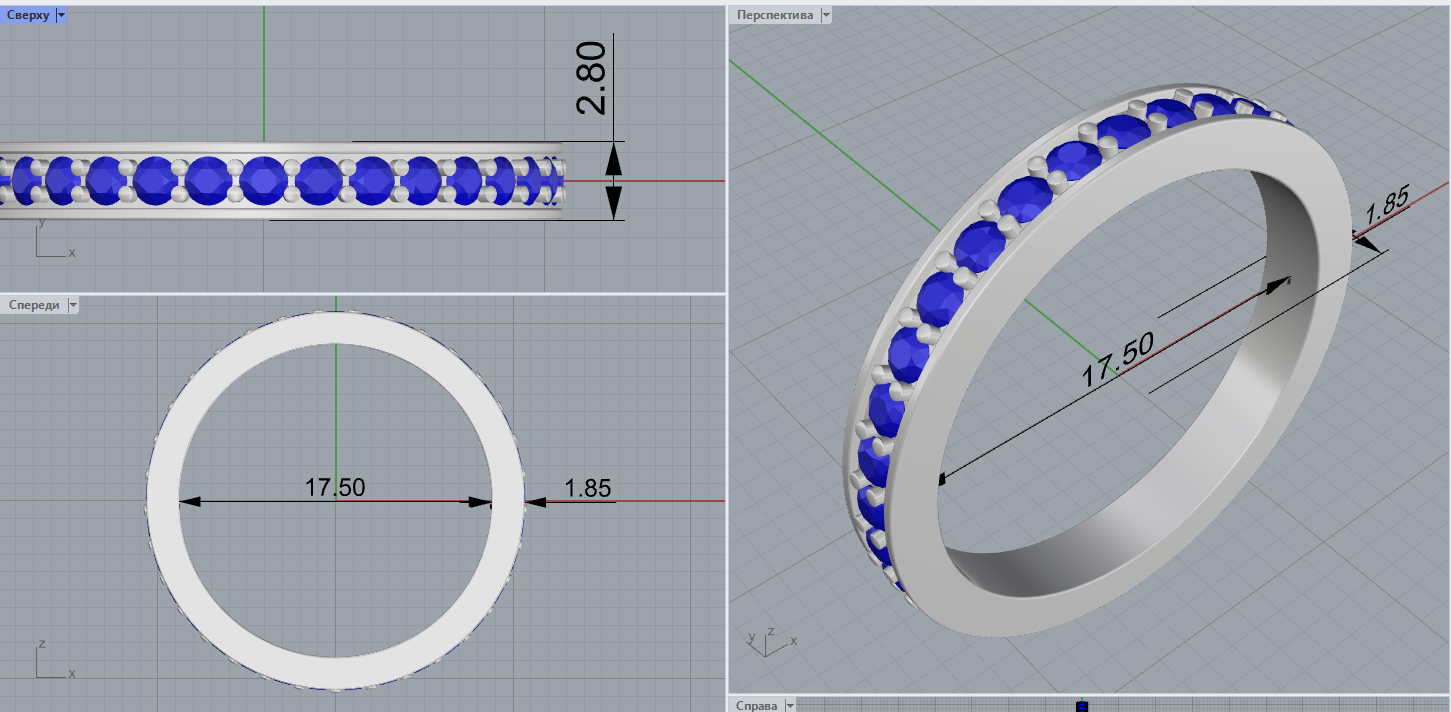Select the 17.50 dimension in Спереди view

335,488
